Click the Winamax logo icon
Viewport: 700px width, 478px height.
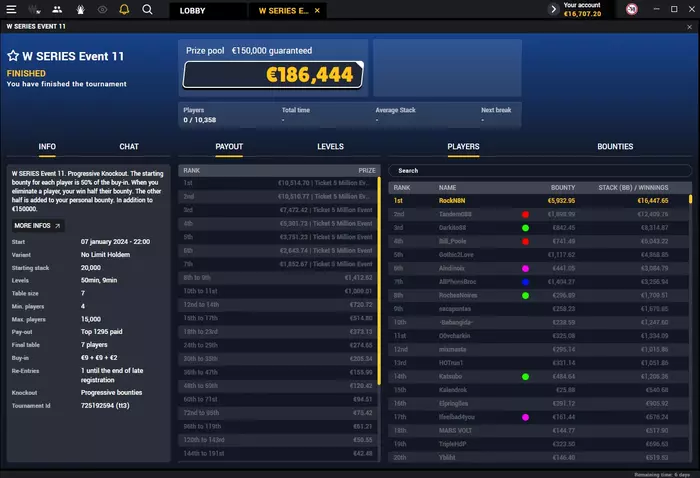click(x=34, y=9)
